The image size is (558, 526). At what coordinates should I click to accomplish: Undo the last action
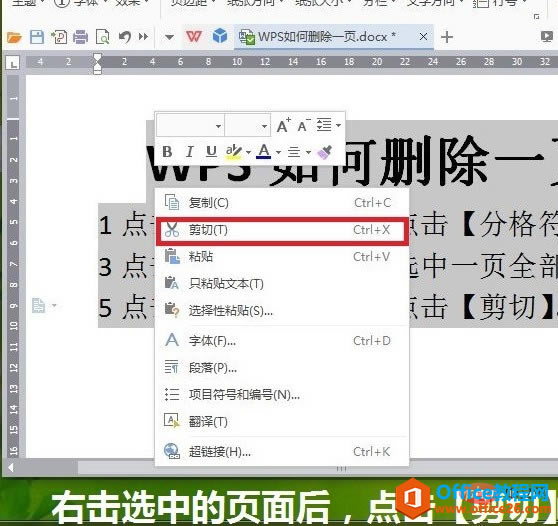pos(125,37)
